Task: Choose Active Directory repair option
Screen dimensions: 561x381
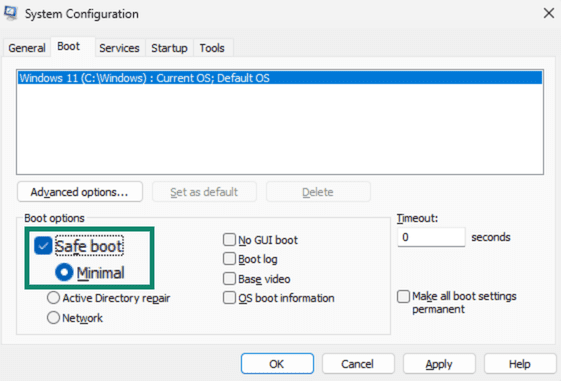Action: pos(54,298)
